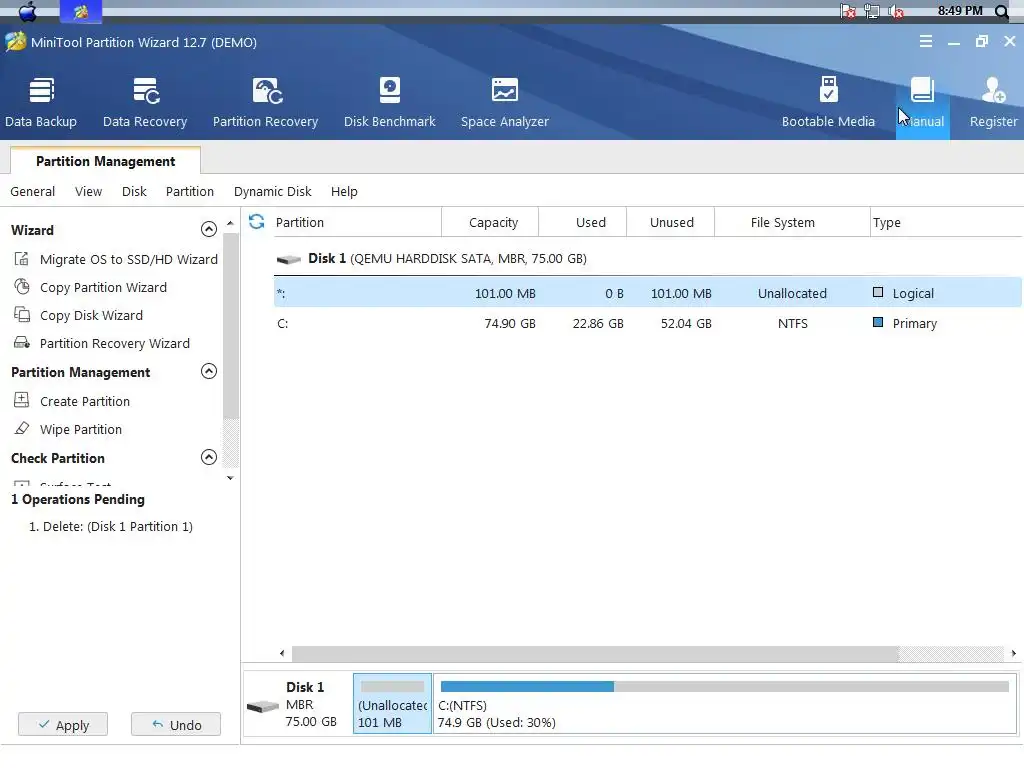Open the Help menu

pyautogui.click(x=344, y=191)
